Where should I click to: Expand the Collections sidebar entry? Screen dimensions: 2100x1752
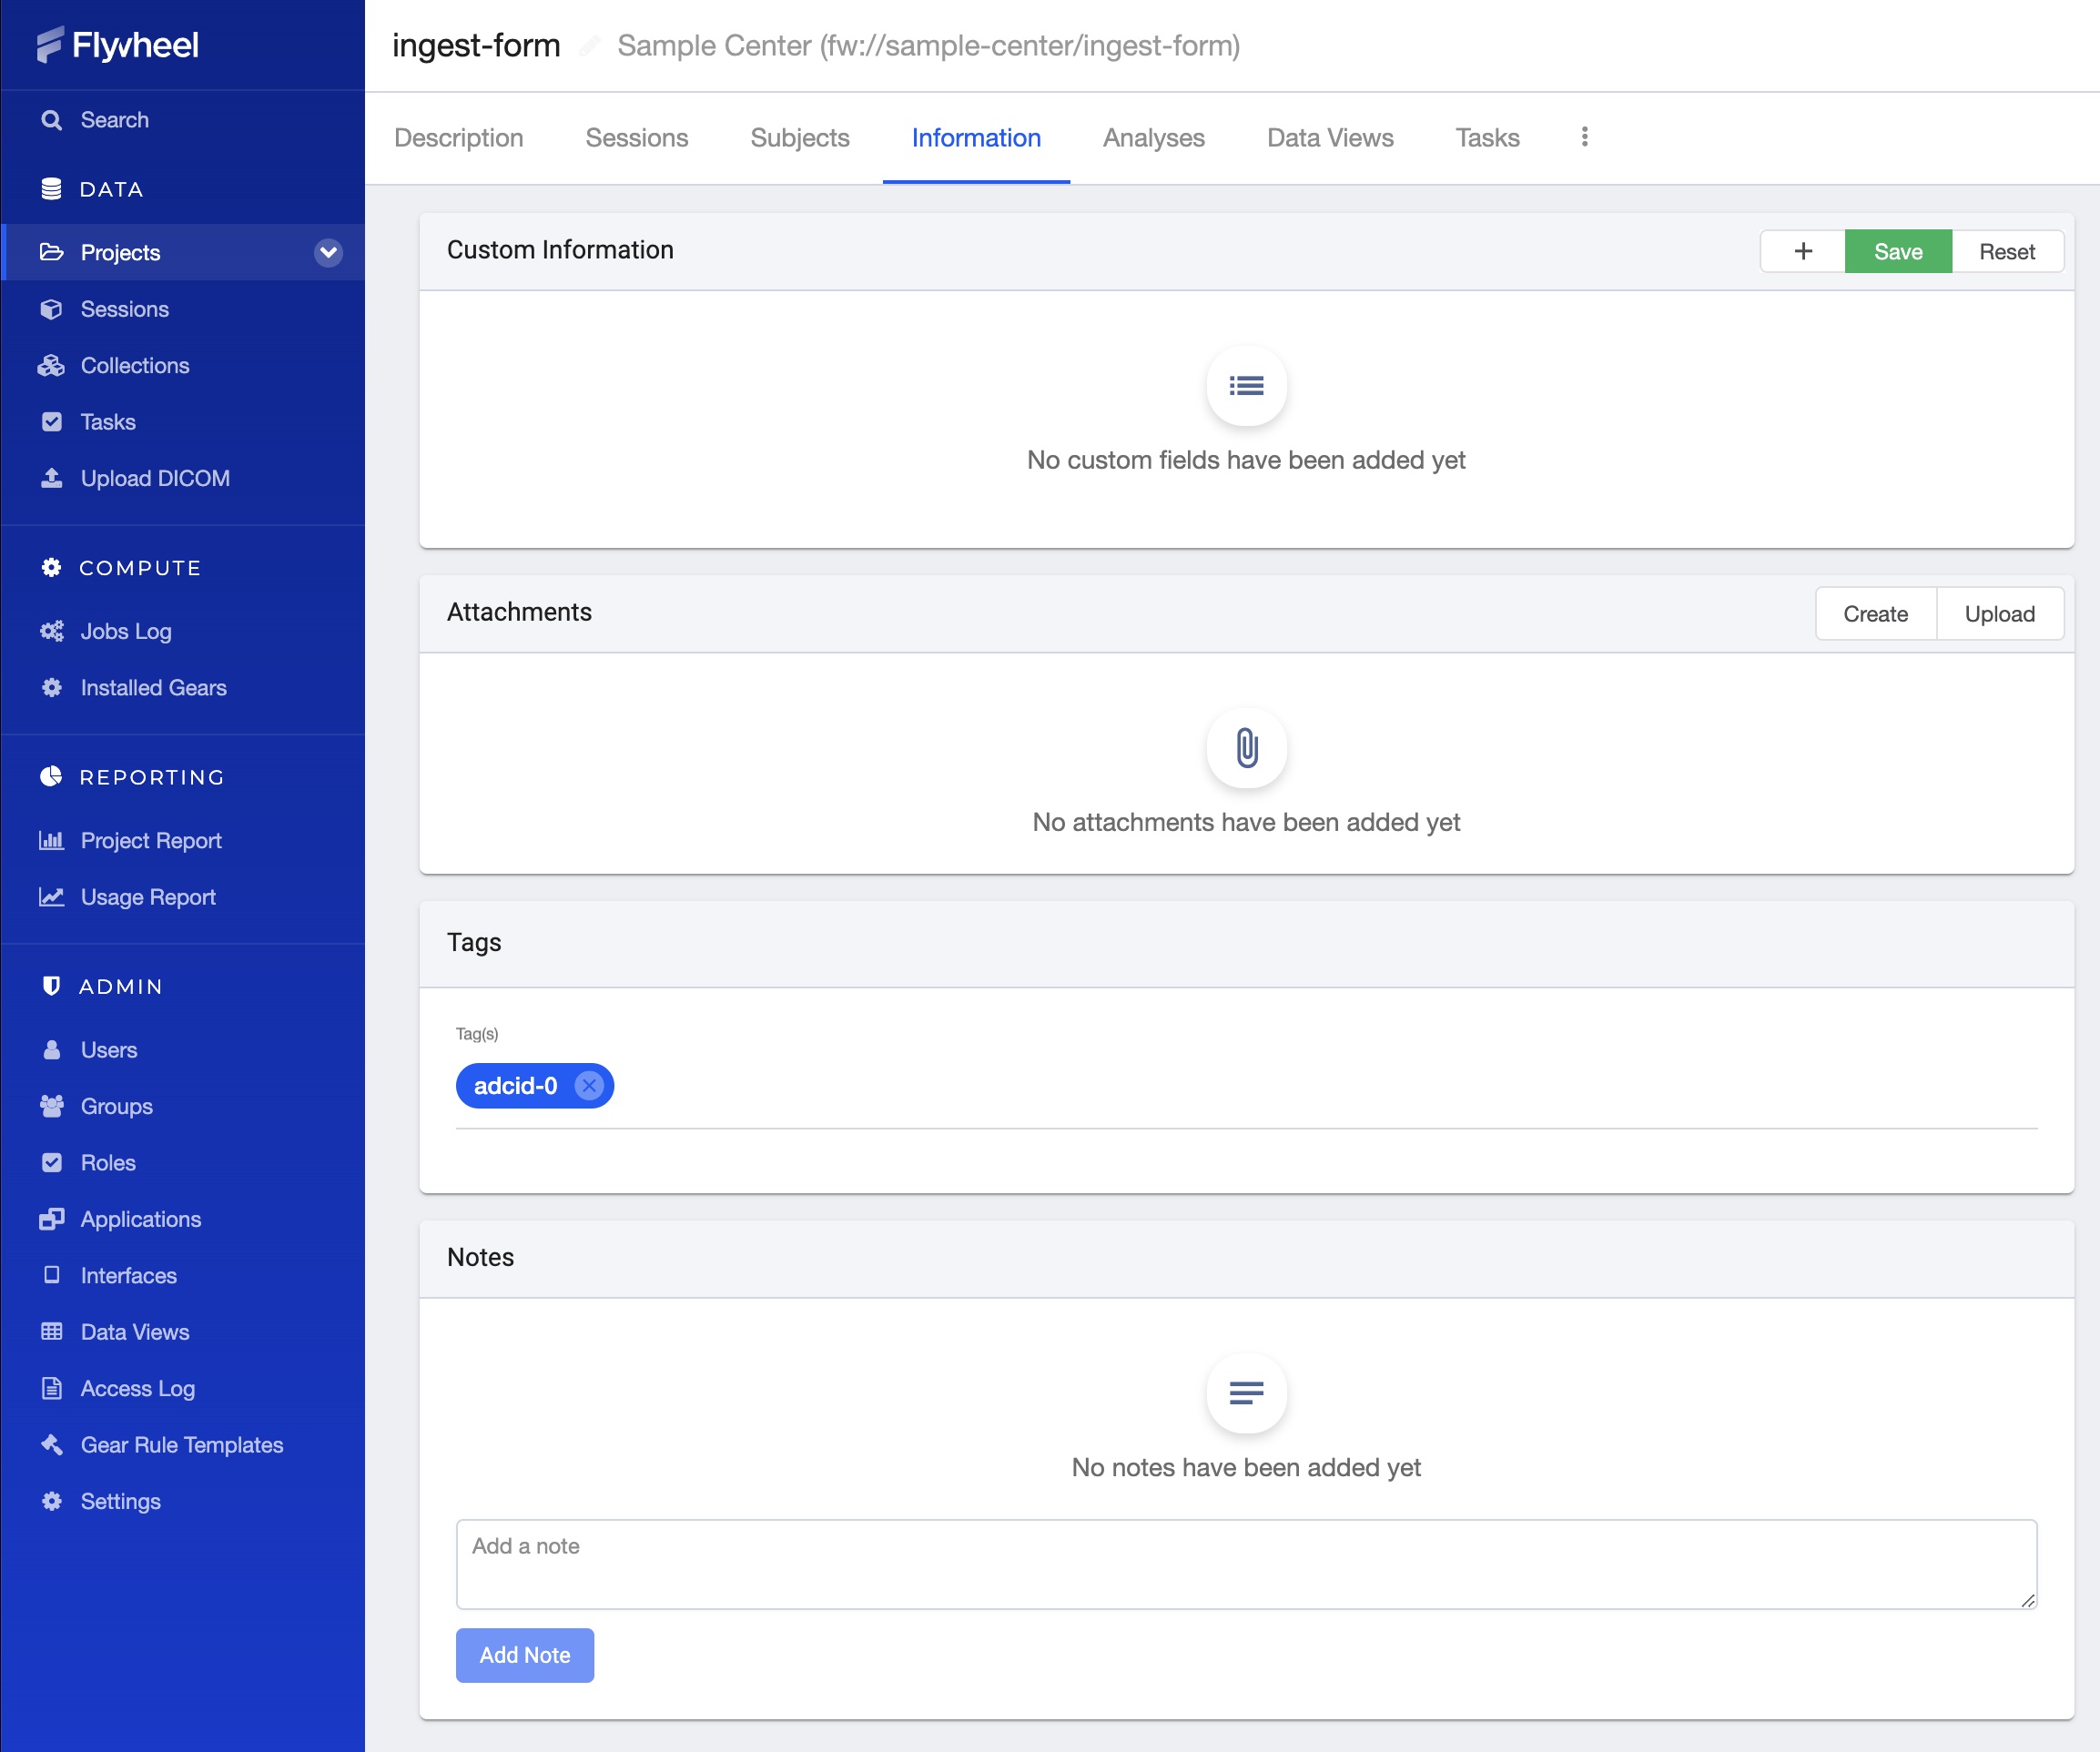135,365
